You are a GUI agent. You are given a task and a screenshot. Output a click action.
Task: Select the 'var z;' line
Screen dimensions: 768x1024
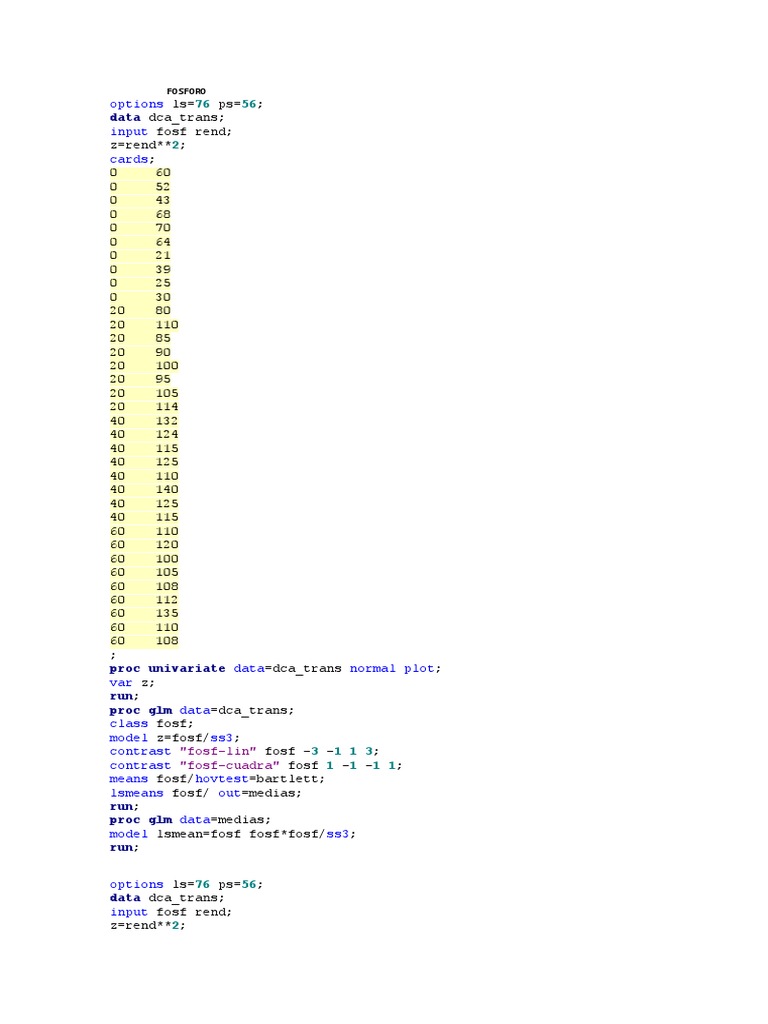(132, 683)
